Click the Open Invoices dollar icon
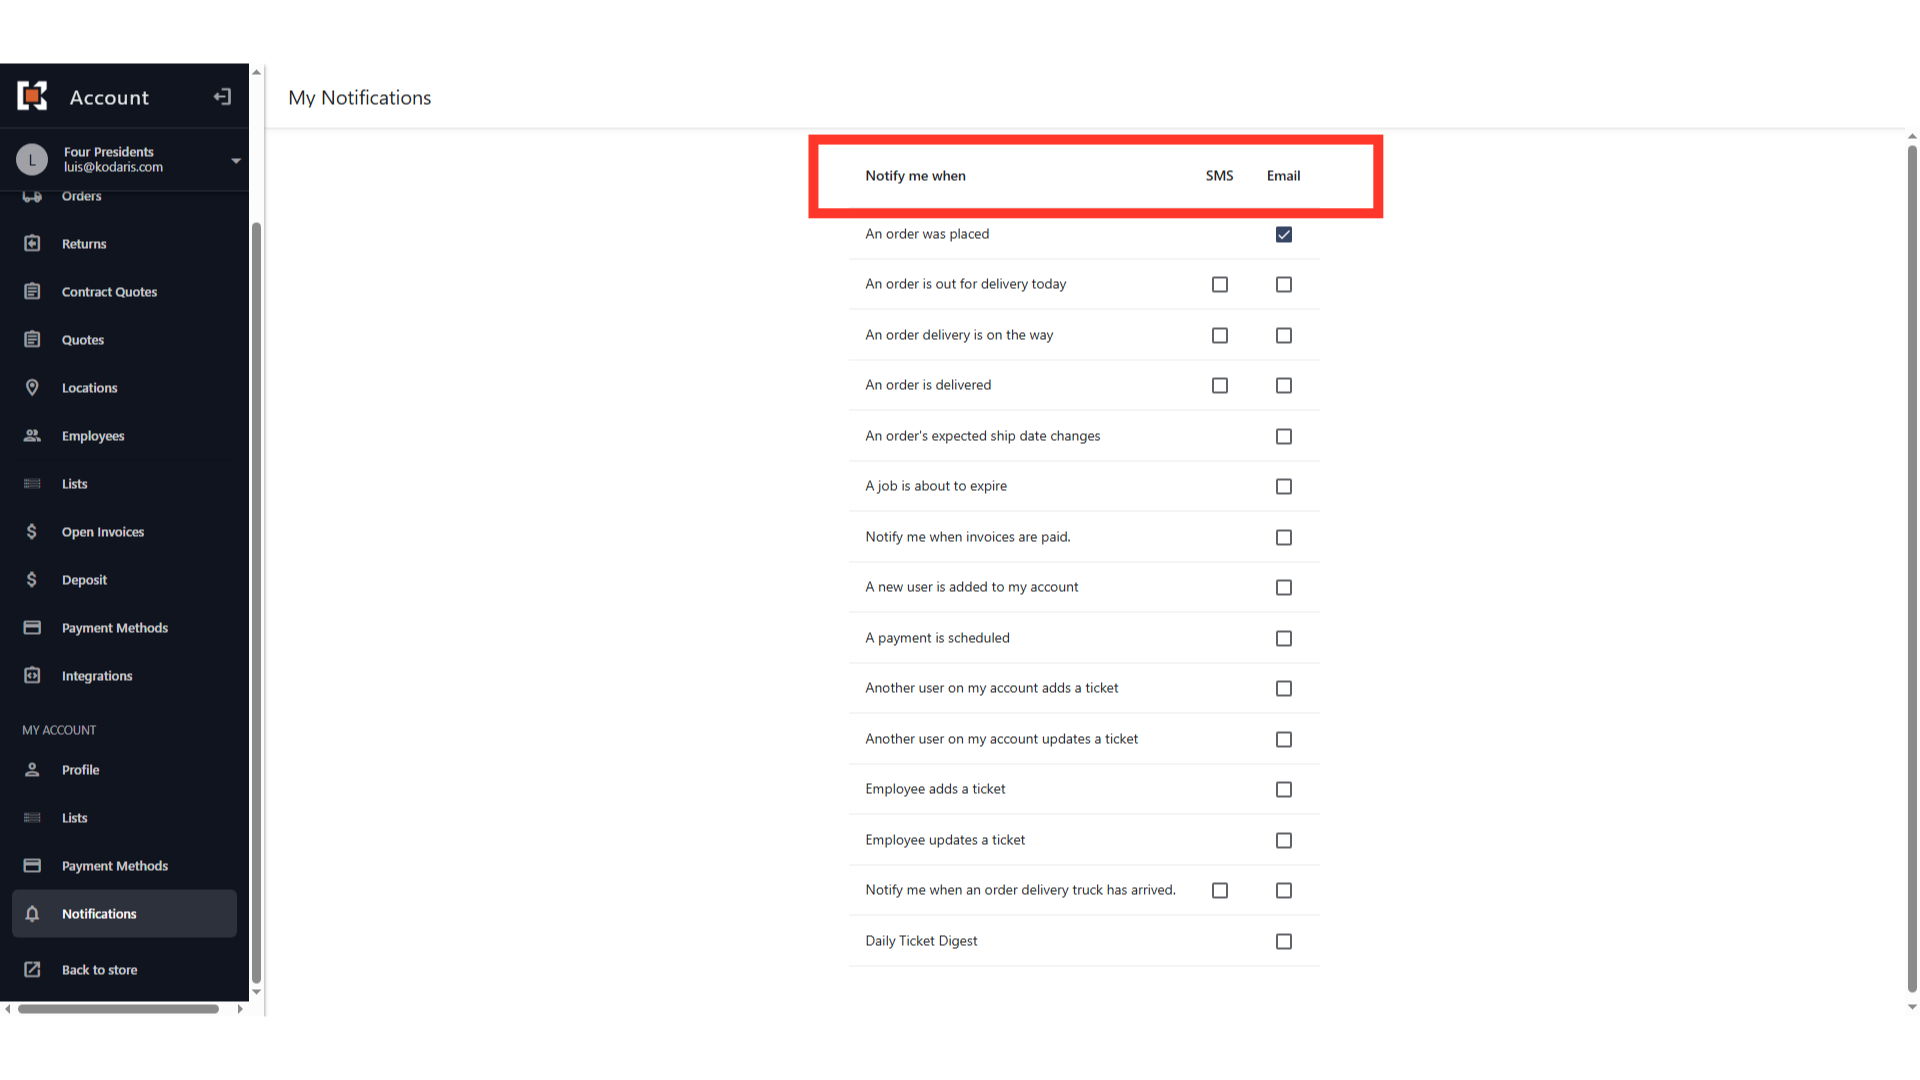The height and width of the screenshot is (1080, 1920). [32, 532]
